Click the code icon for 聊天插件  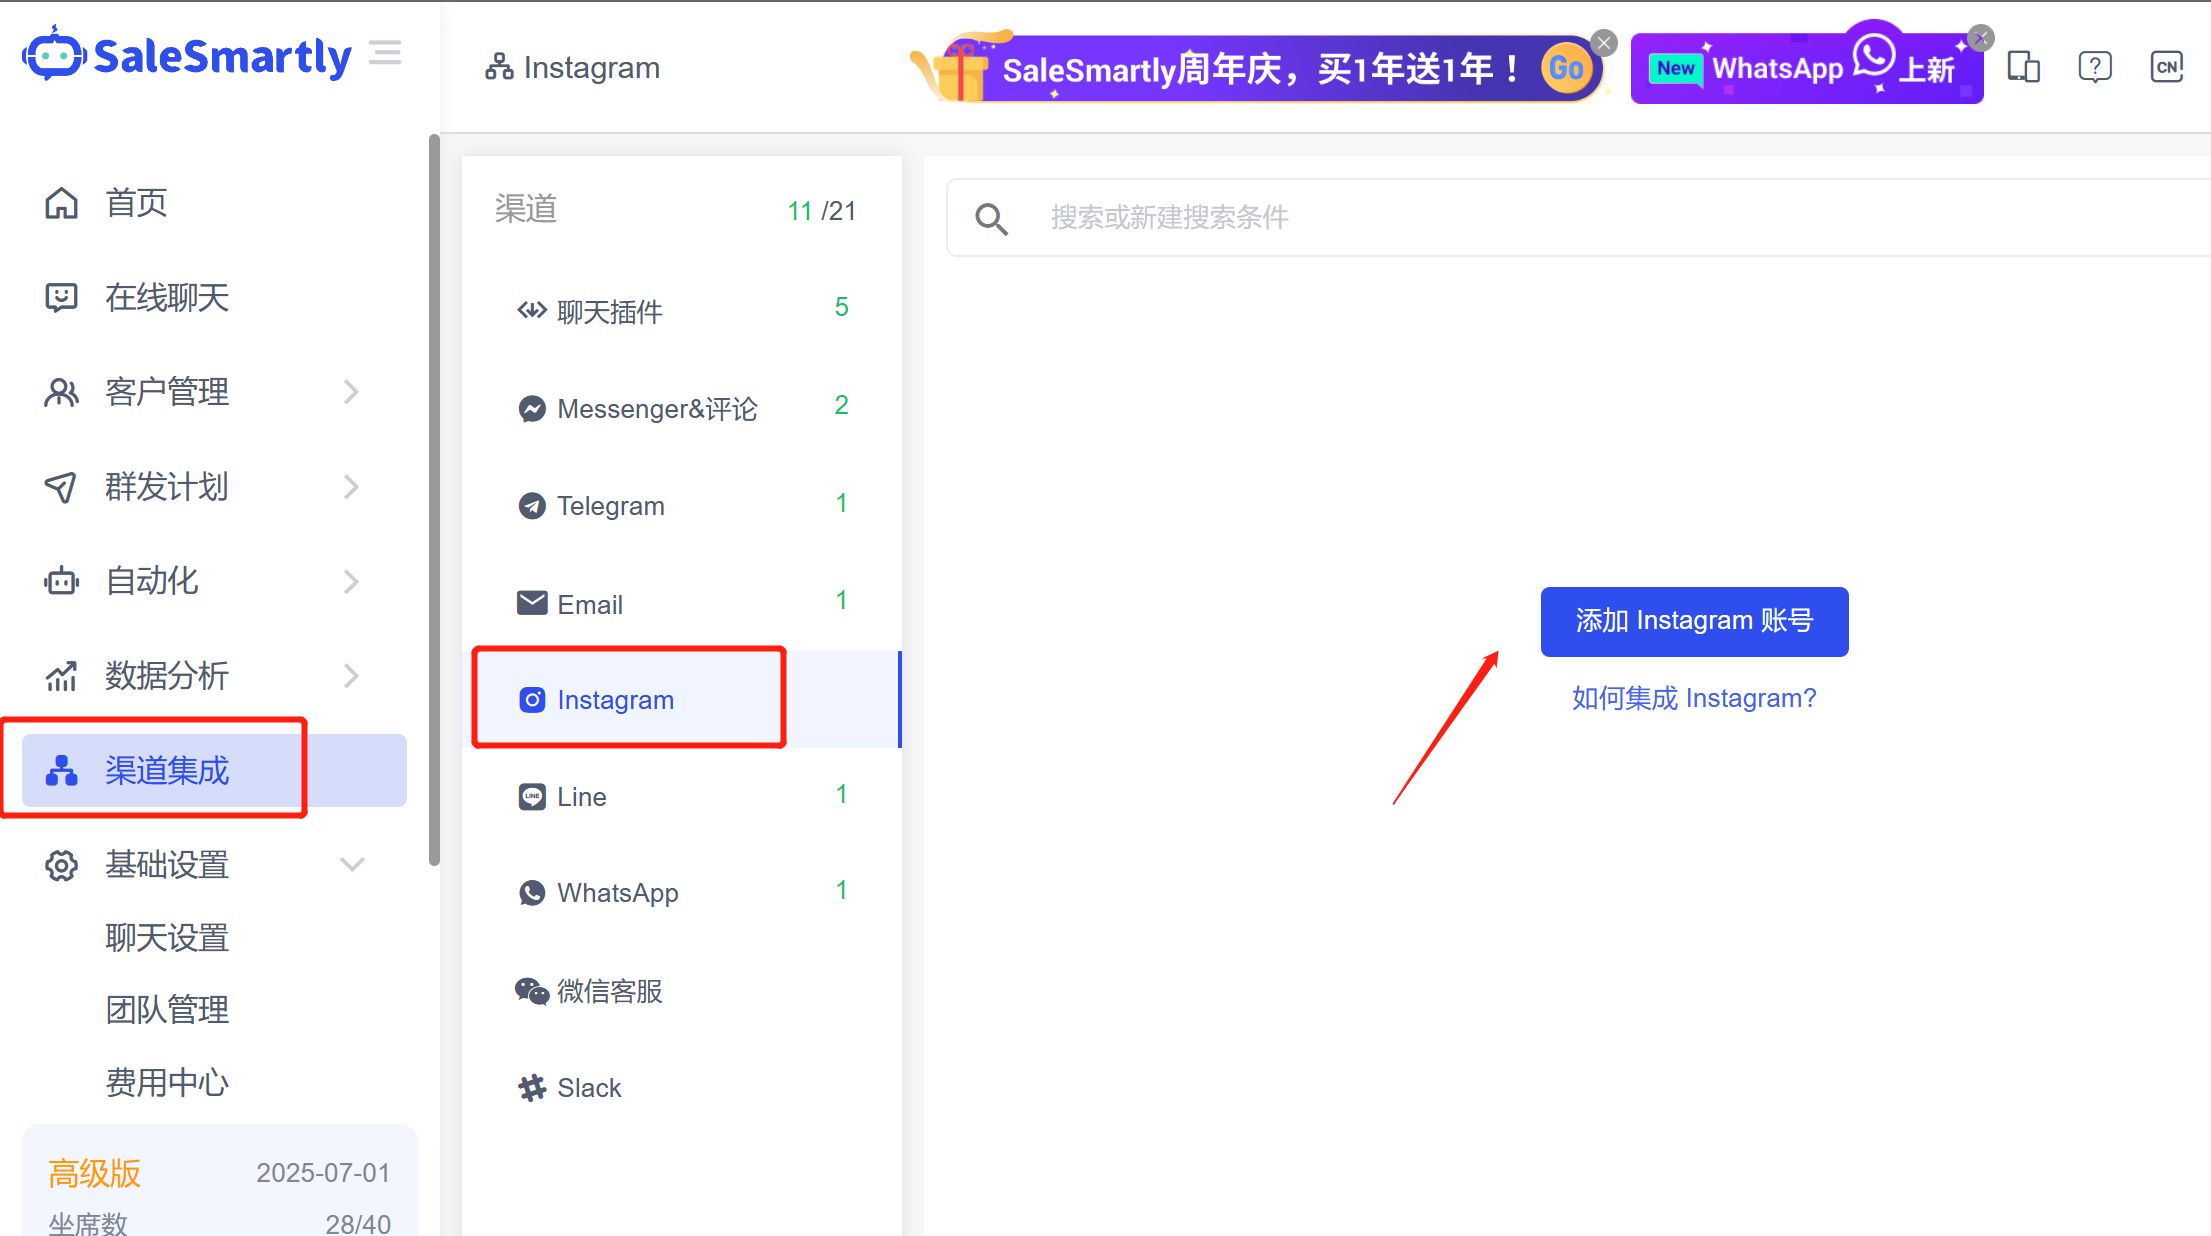(532, 310)
